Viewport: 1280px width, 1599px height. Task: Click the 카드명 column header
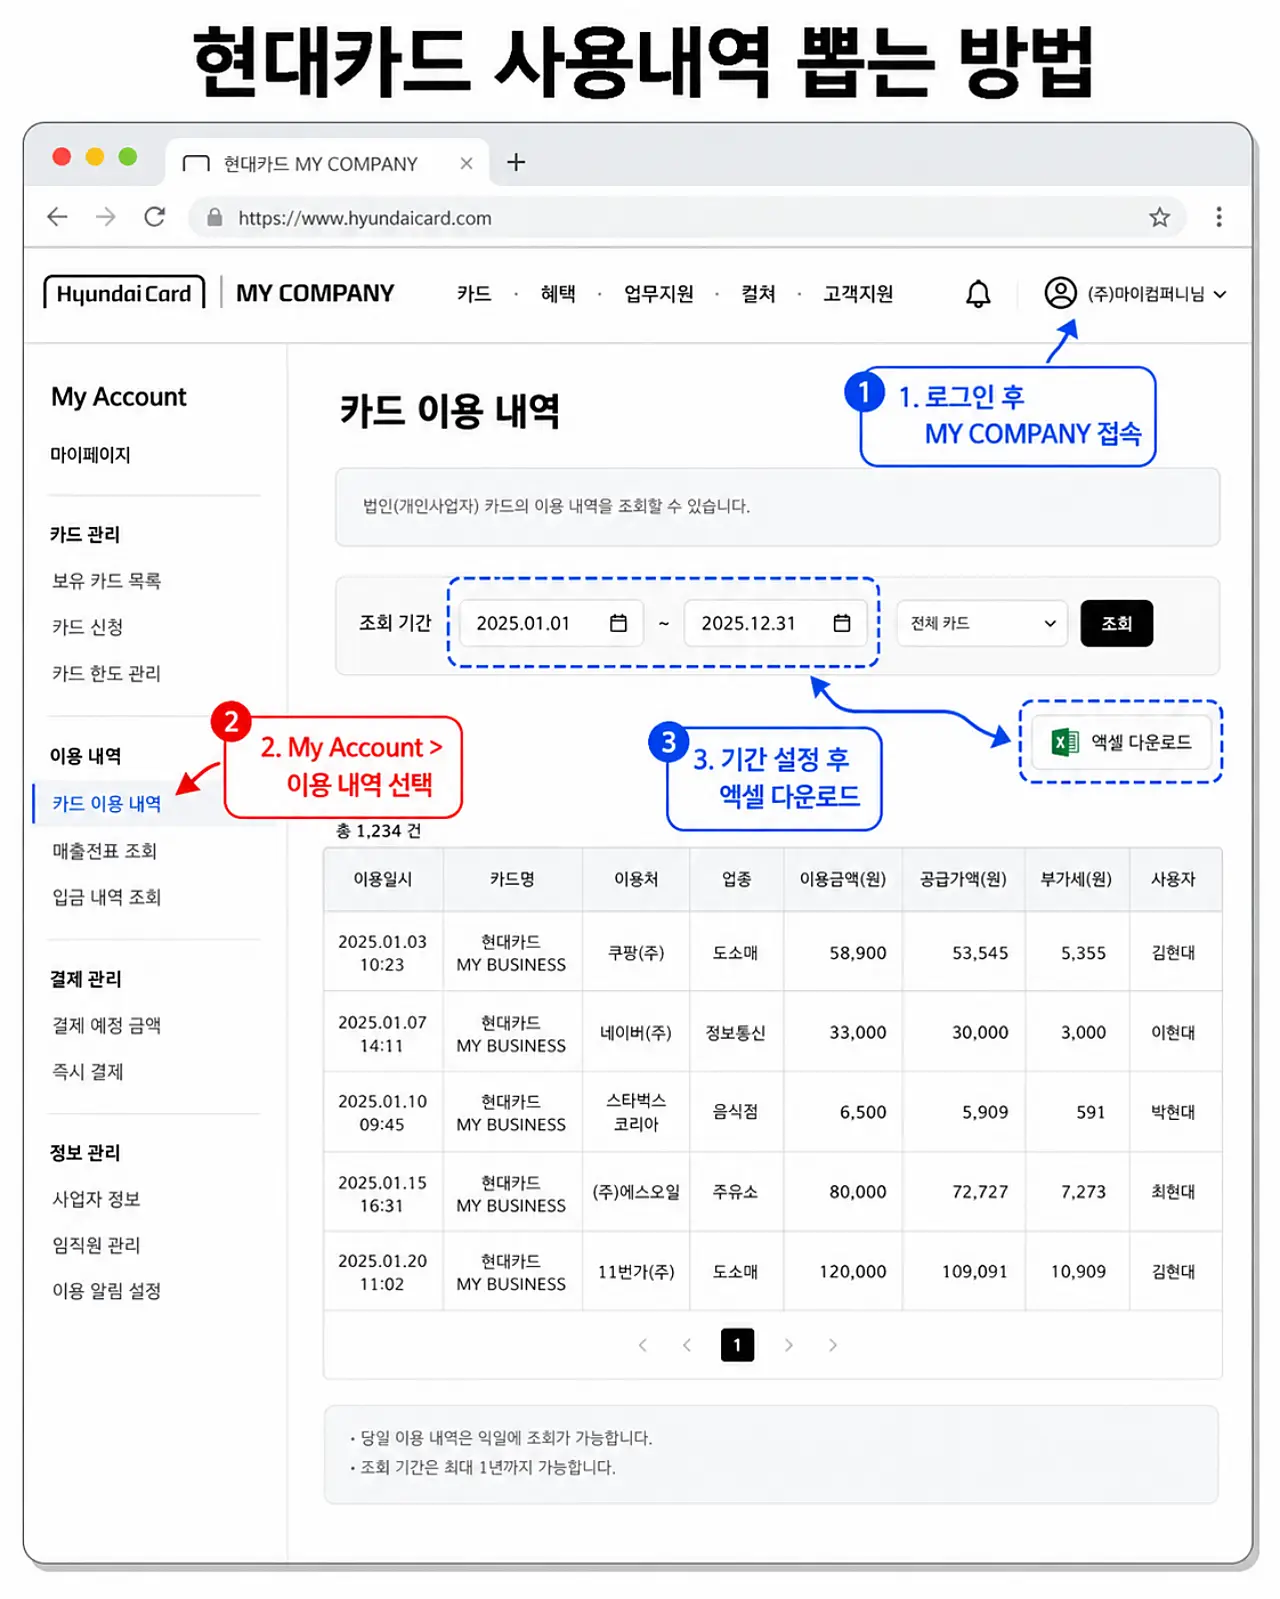(x=512, y=879)
